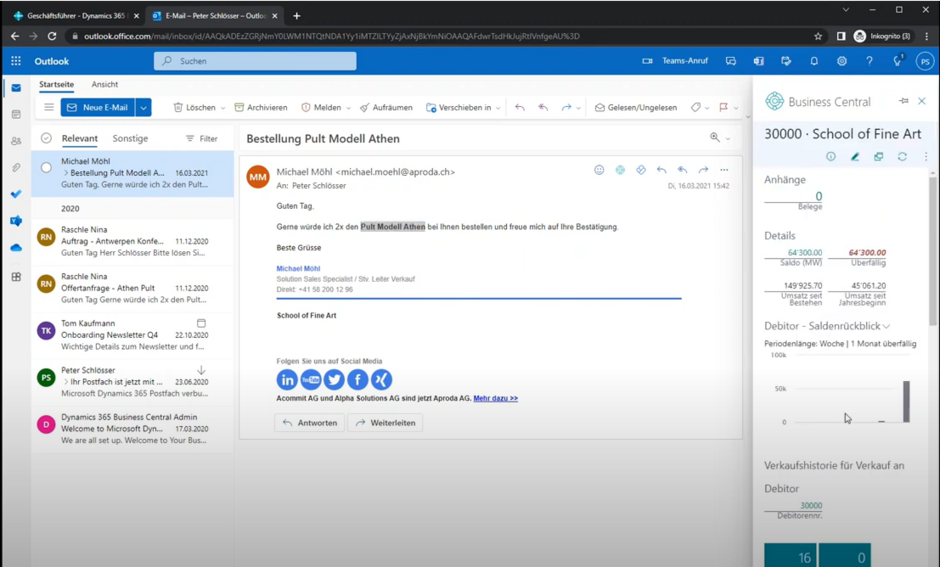Toggle the navigation pane hamburger icon
The width and height of the screenshot is (940, 567).
coord(49,107)
